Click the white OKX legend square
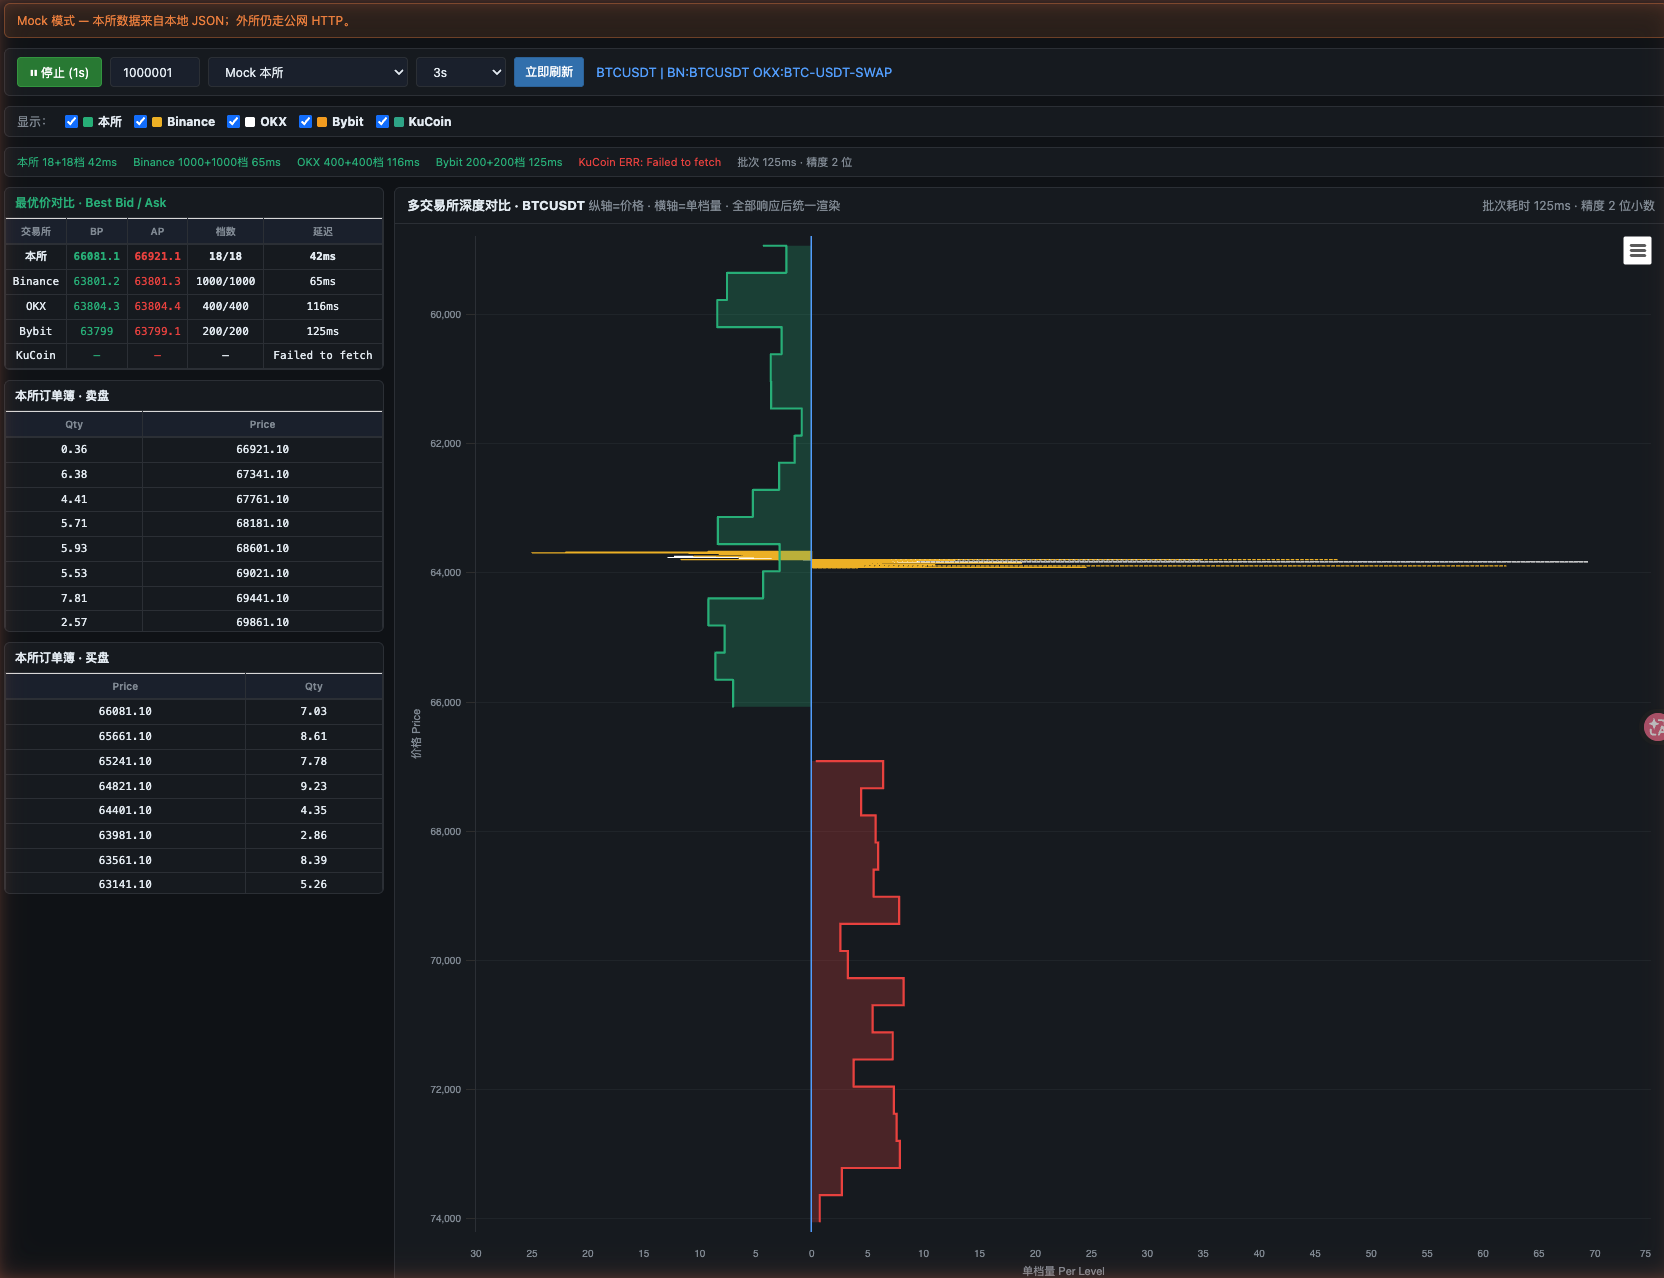This screenshot has width=1664, height=1278. (x=250, y=122)
